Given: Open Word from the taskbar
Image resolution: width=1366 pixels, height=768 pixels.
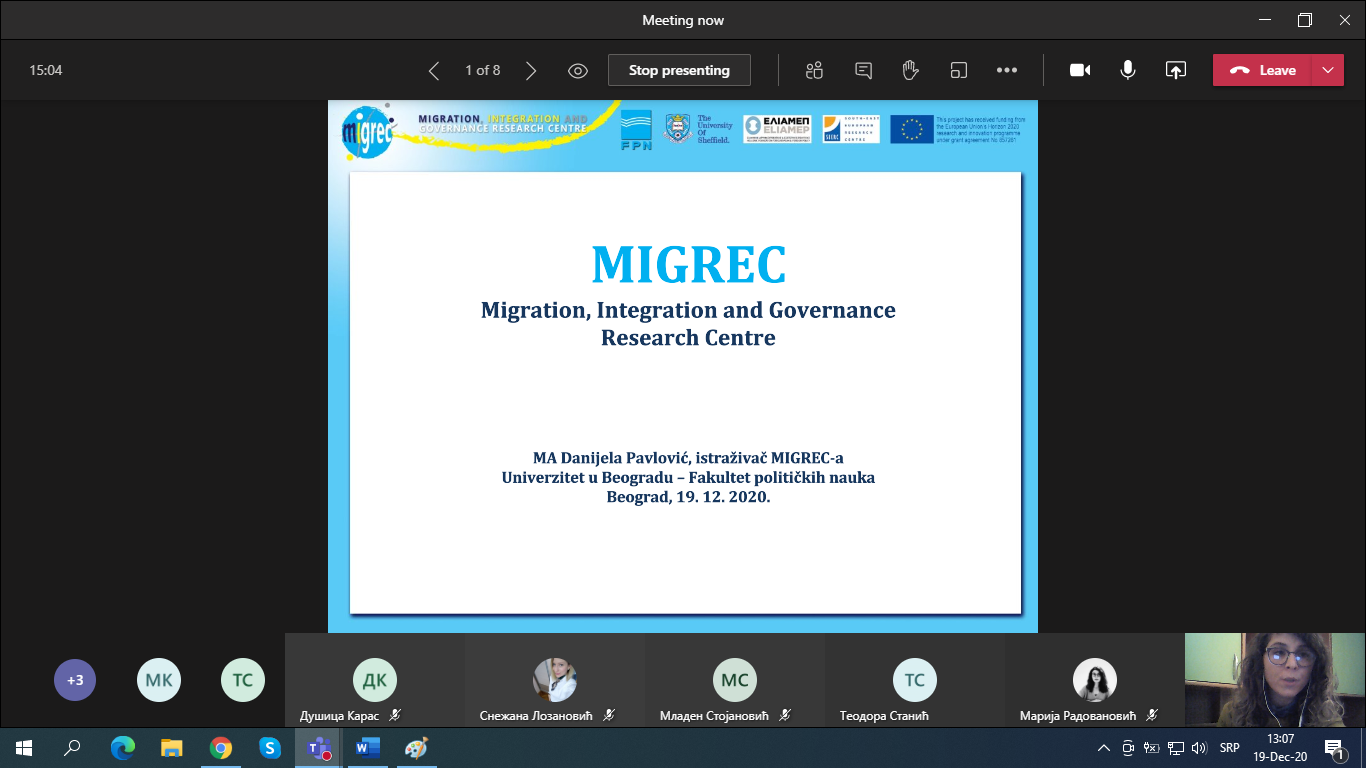Looking at the screenshot, I should point(367,748).
